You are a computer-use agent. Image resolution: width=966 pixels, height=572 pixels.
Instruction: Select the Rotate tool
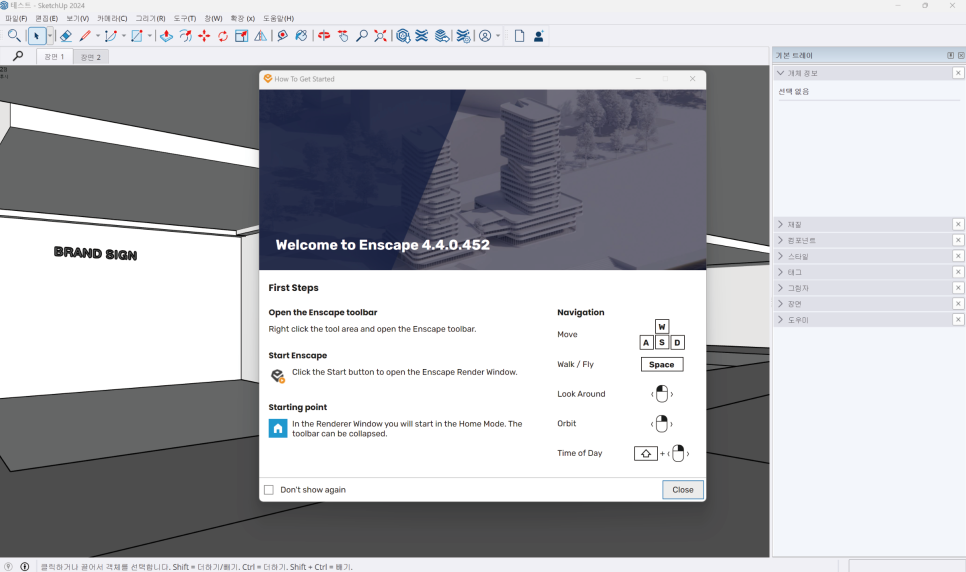pos(222,36)
